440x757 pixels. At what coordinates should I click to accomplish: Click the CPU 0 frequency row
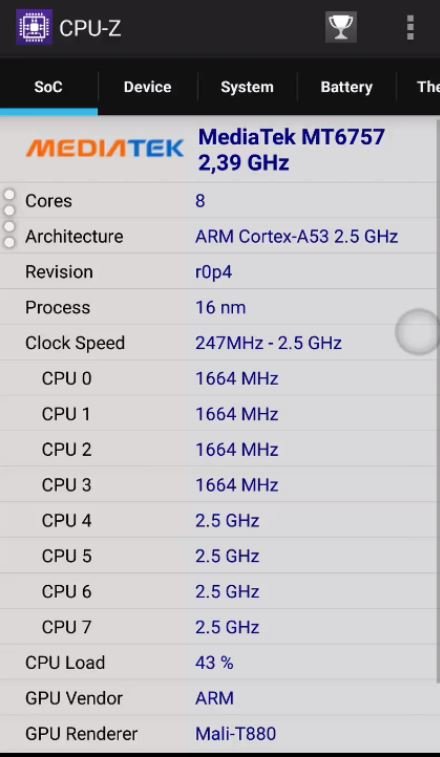[217, 378]
